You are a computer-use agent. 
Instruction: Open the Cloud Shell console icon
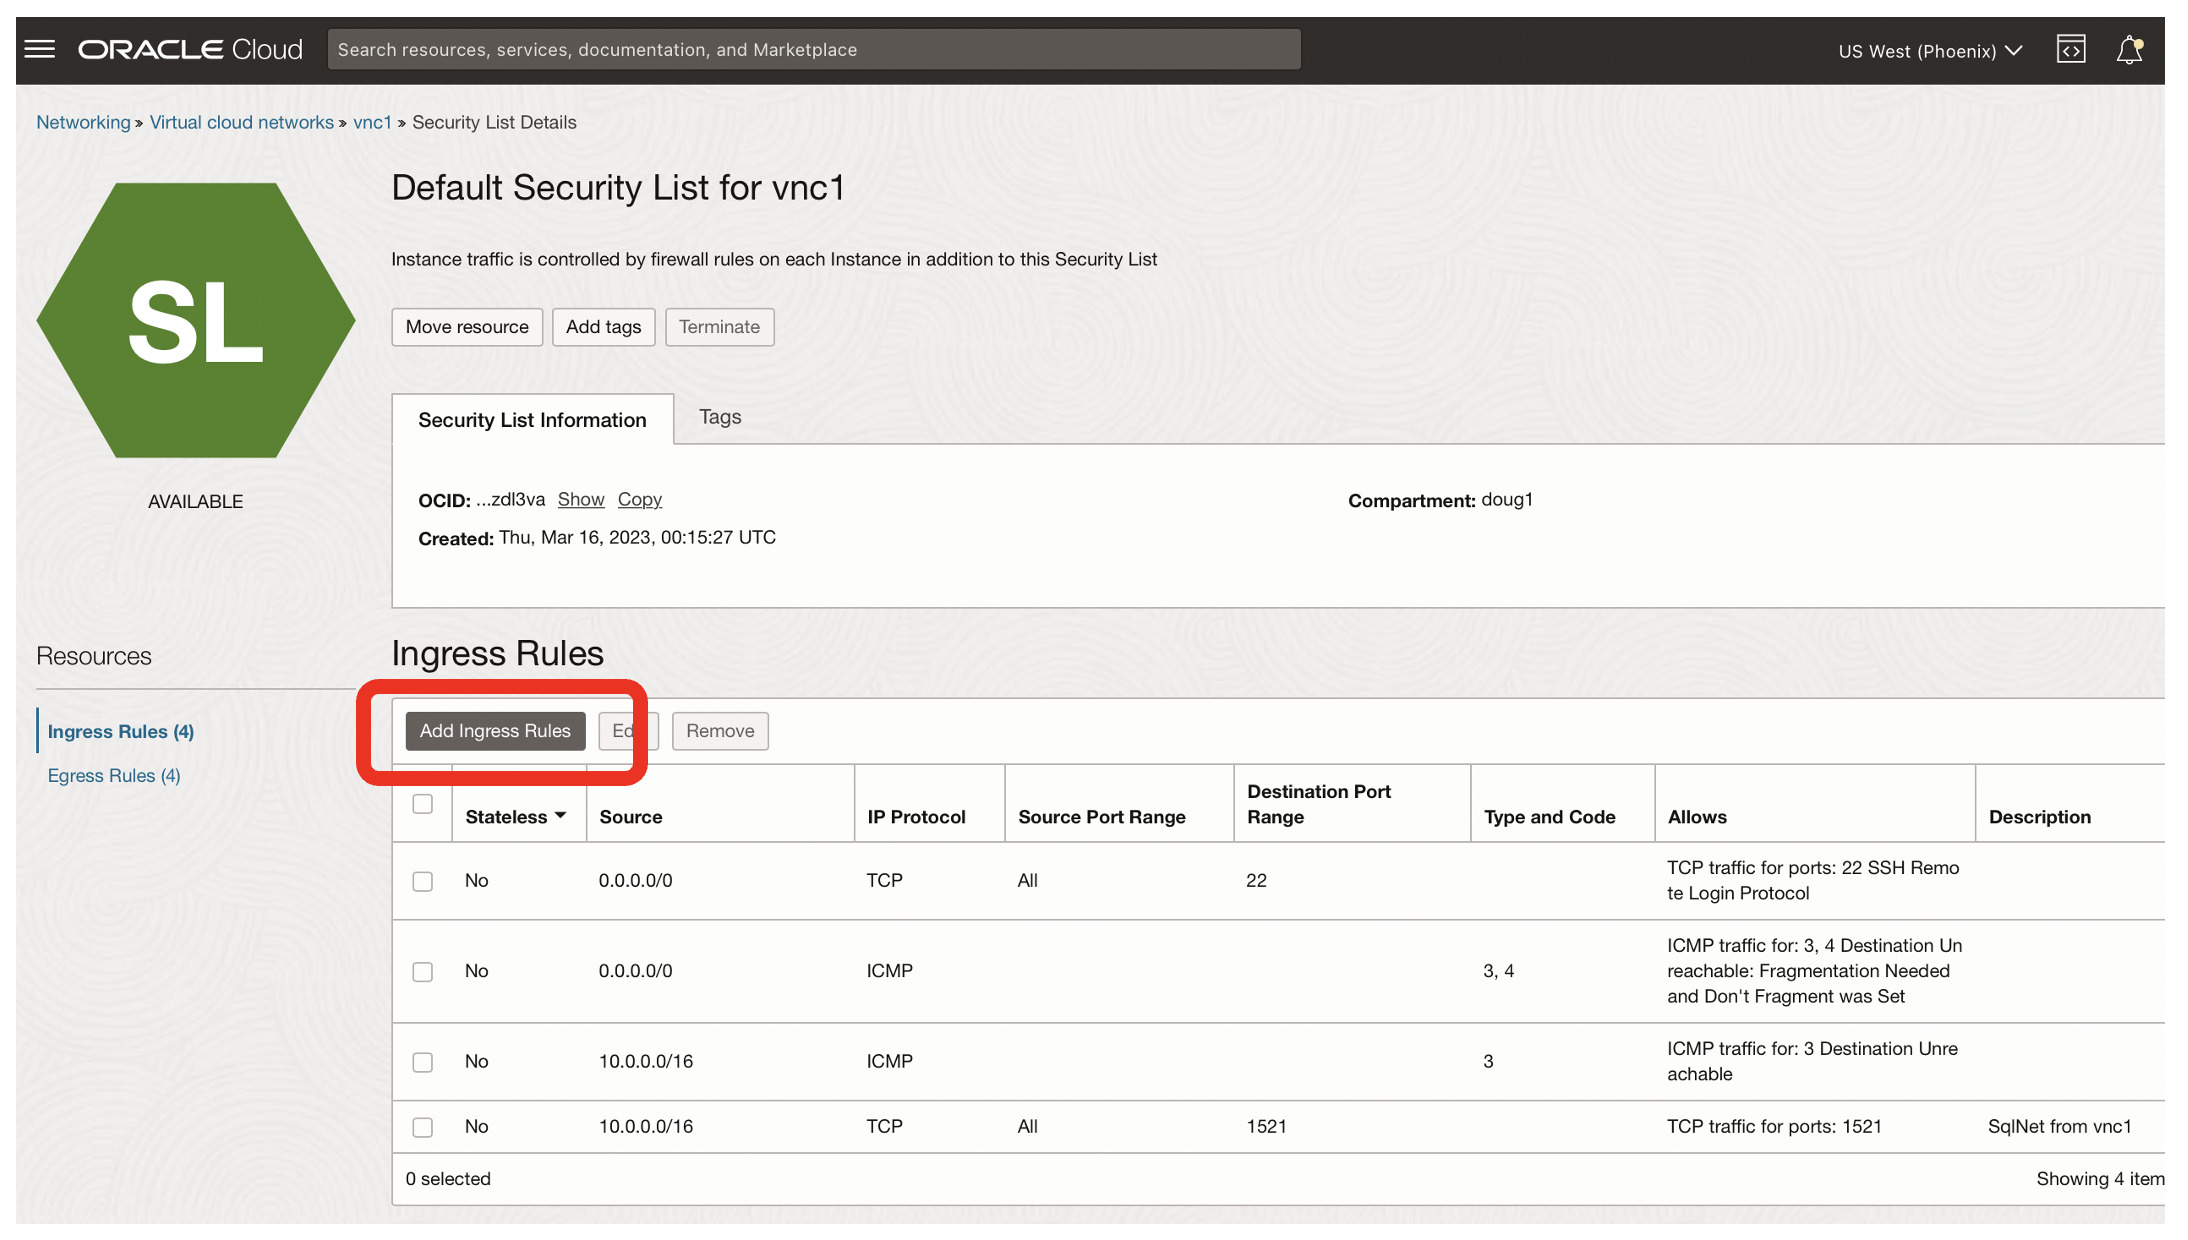click(2071, 48)
